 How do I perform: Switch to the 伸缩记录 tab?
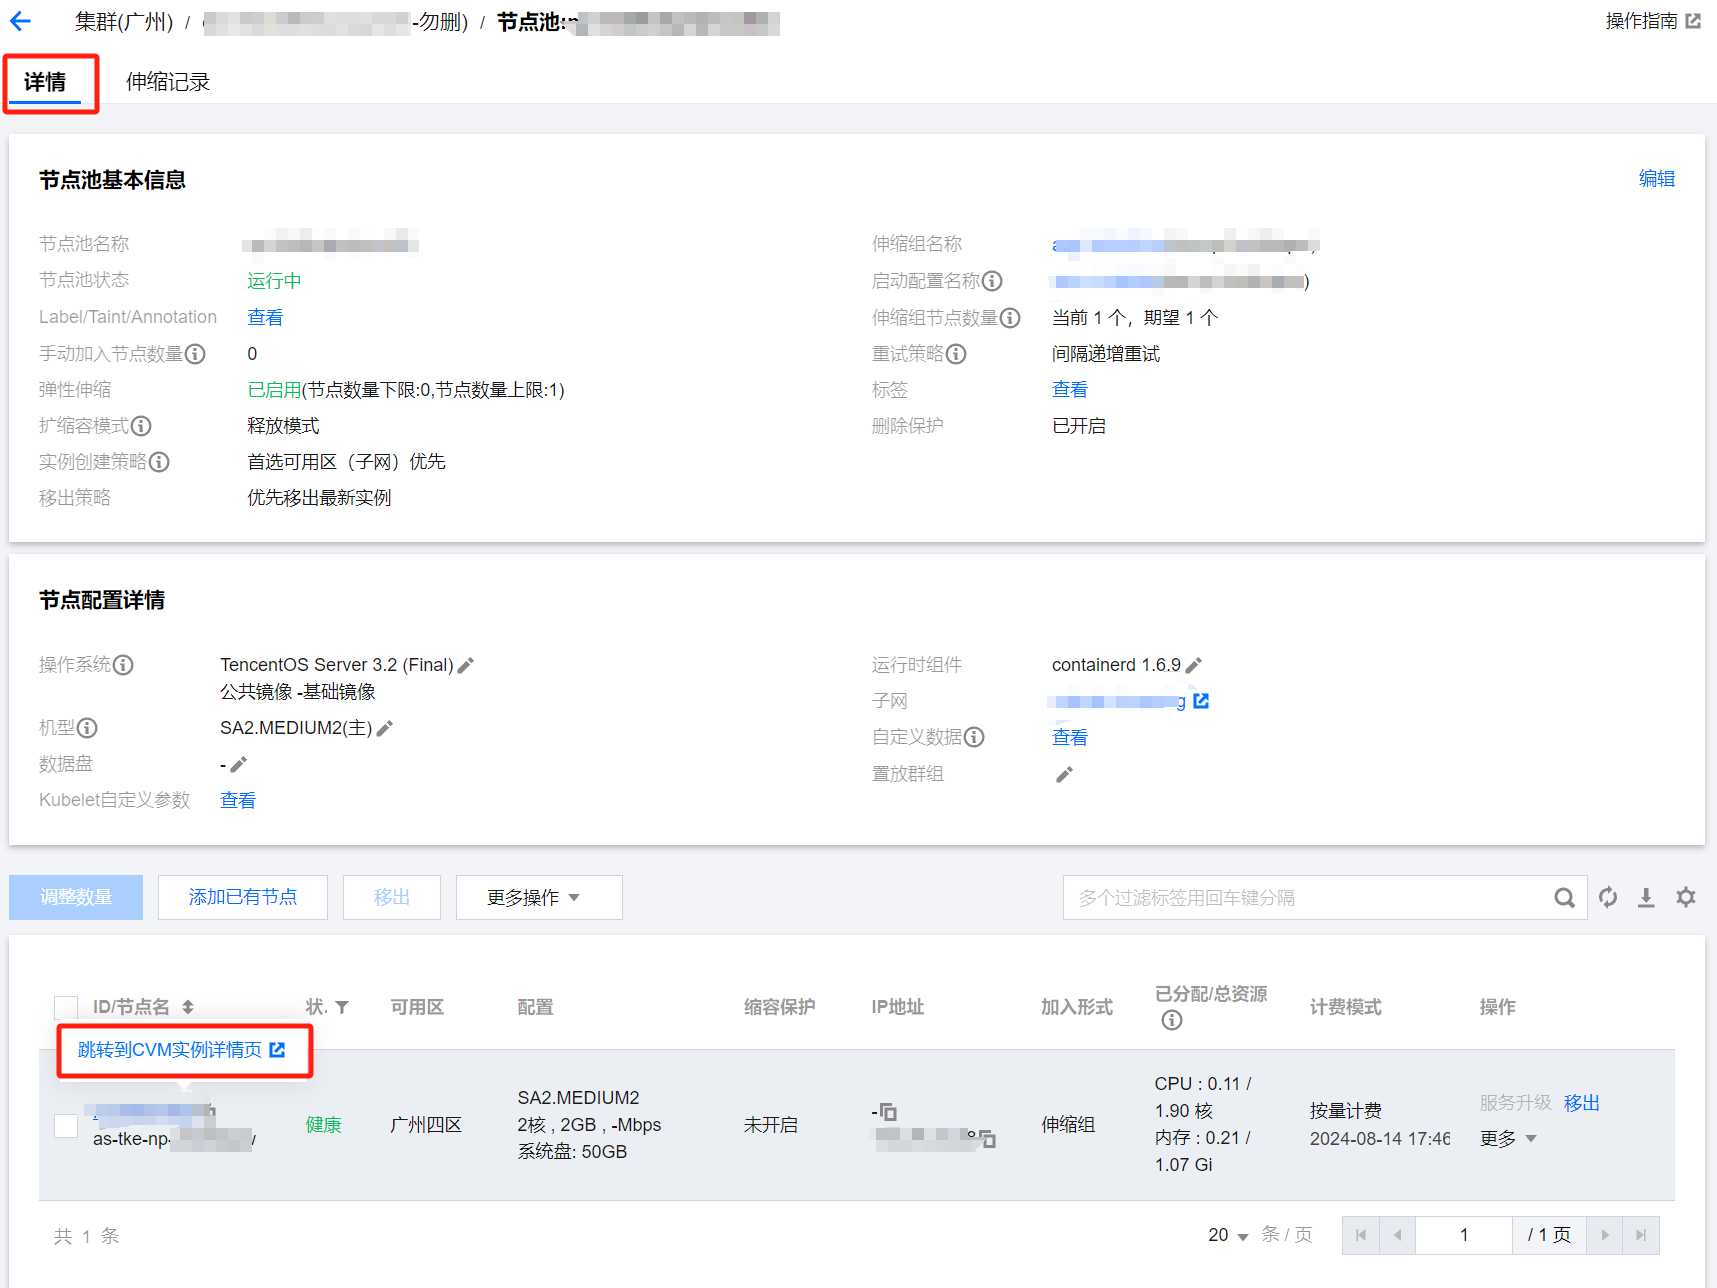click(168, 82)
